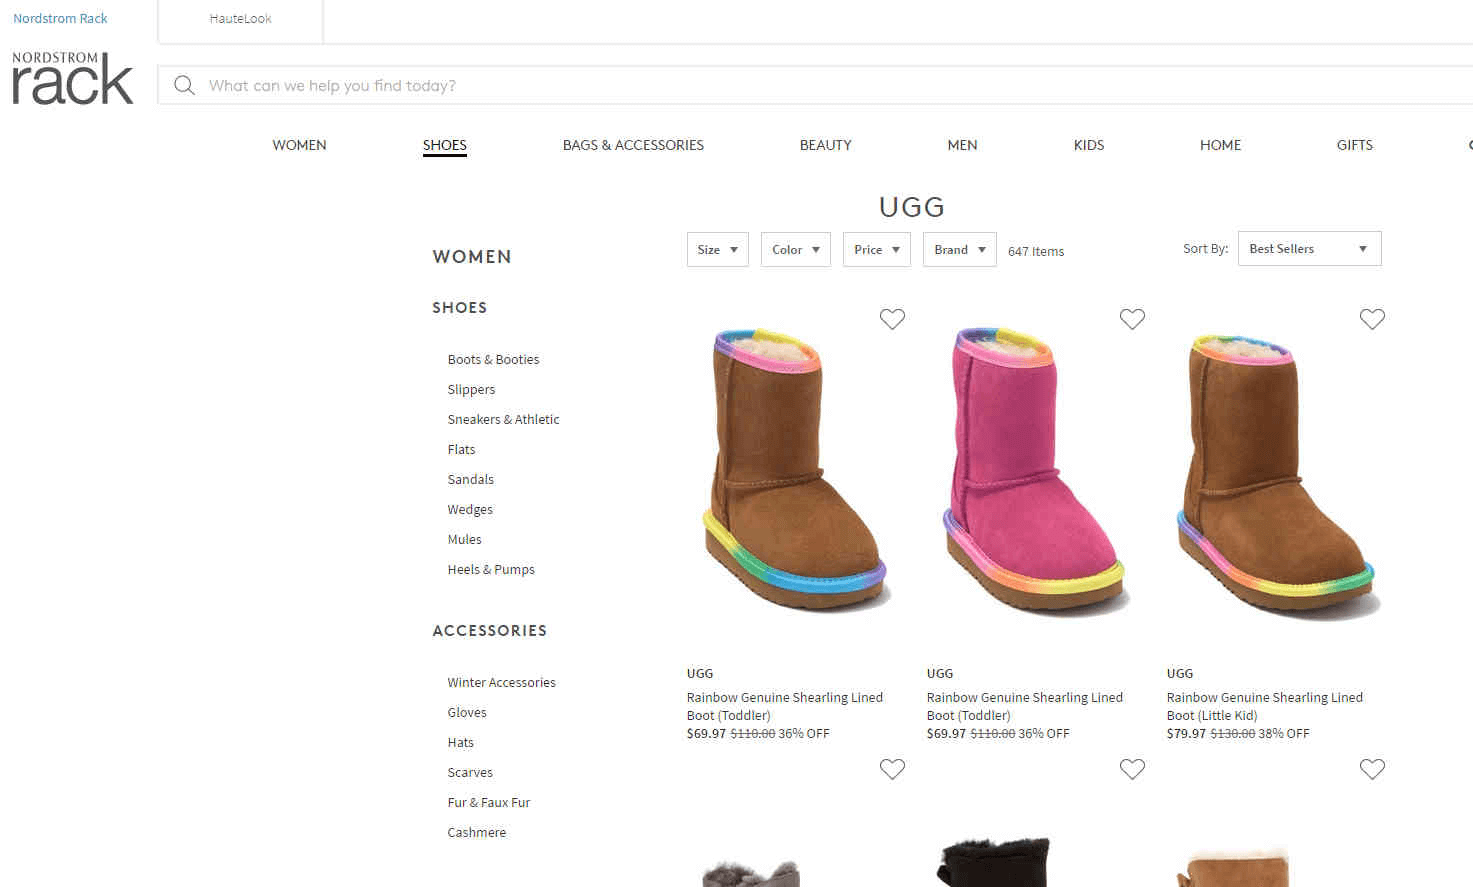Screen dimensions: 1473x887
Task: Favorite the pink Rainbow Toddler boot heart
Action: coord(1132,319)
